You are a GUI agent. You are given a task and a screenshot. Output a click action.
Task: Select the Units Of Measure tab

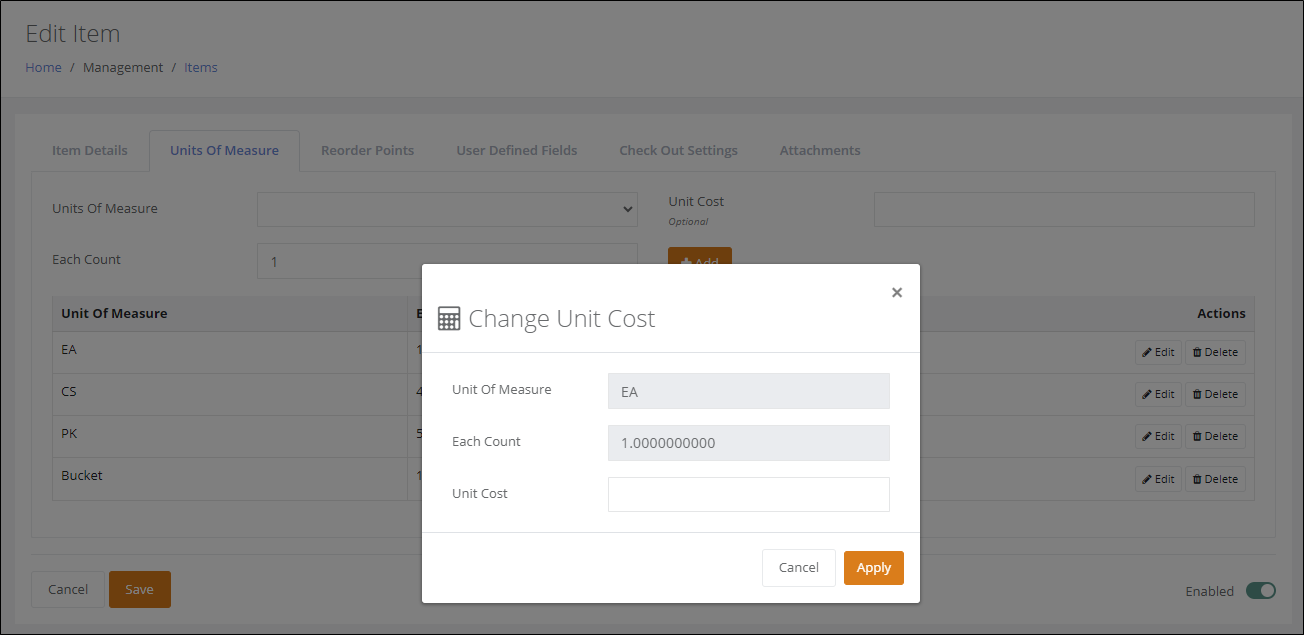224,151
